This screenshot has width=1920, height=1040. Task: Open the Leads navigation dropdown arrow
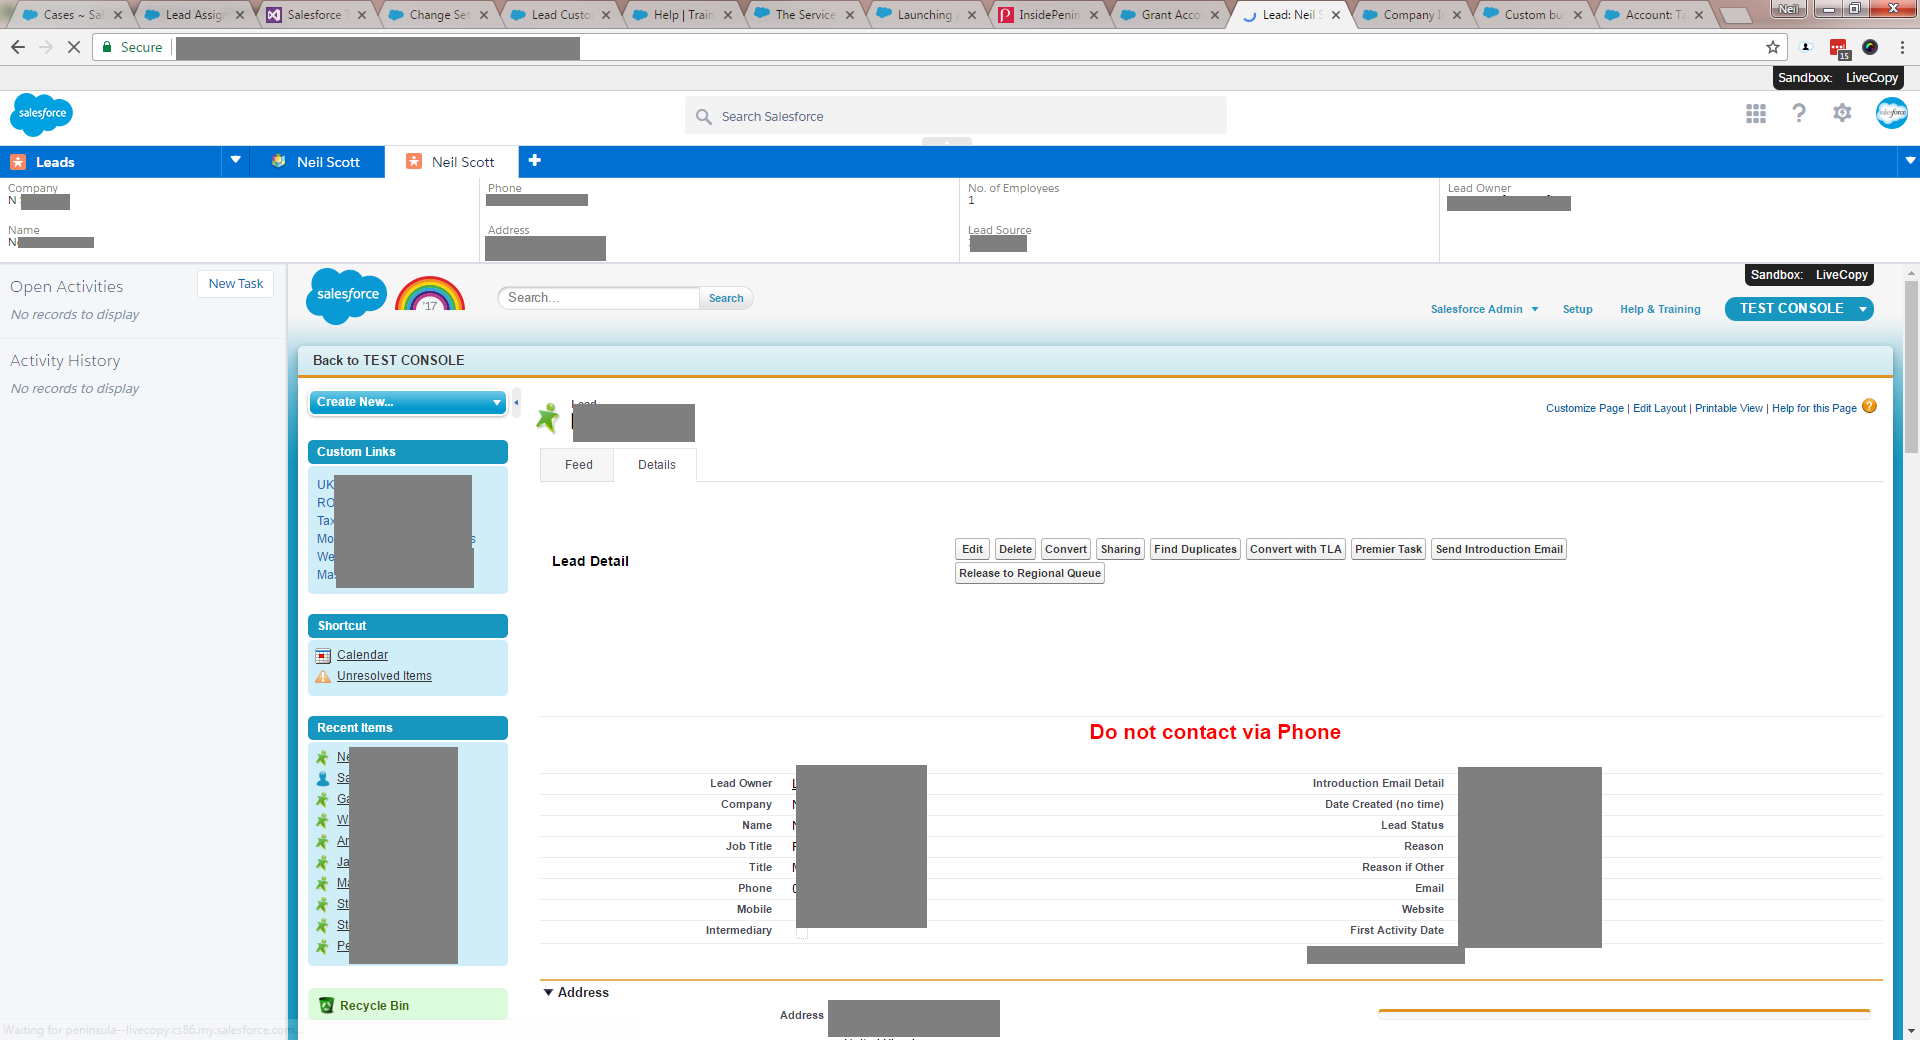[x=236, y=160]
